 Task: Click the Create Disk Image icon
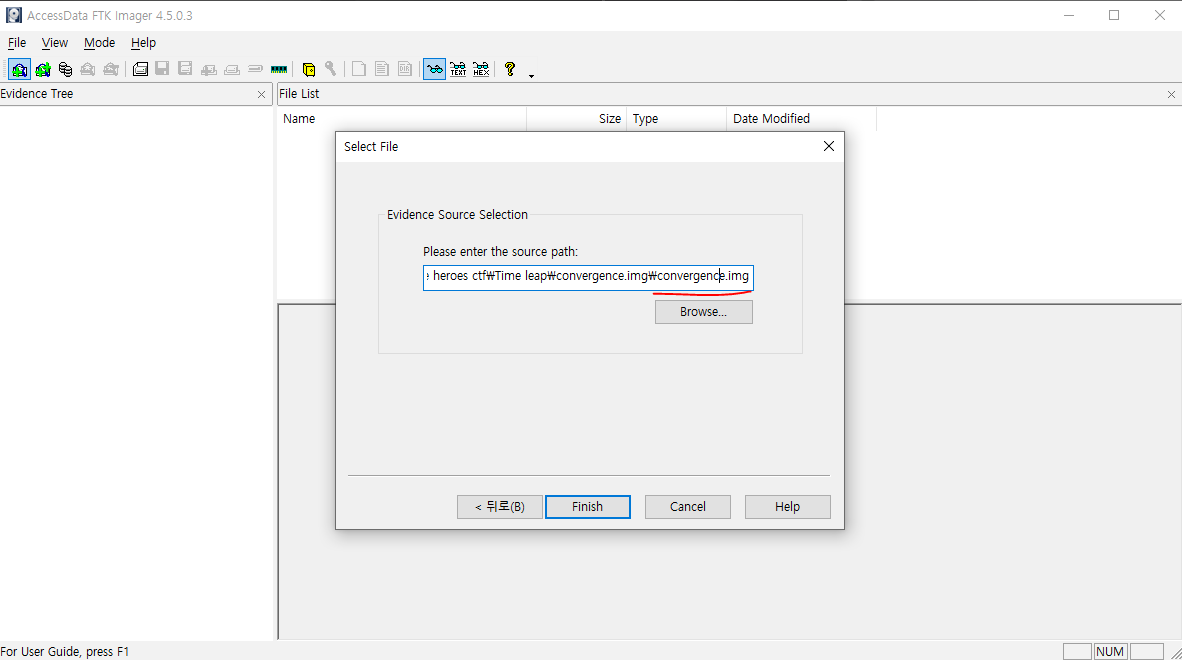tap(140, 69)
